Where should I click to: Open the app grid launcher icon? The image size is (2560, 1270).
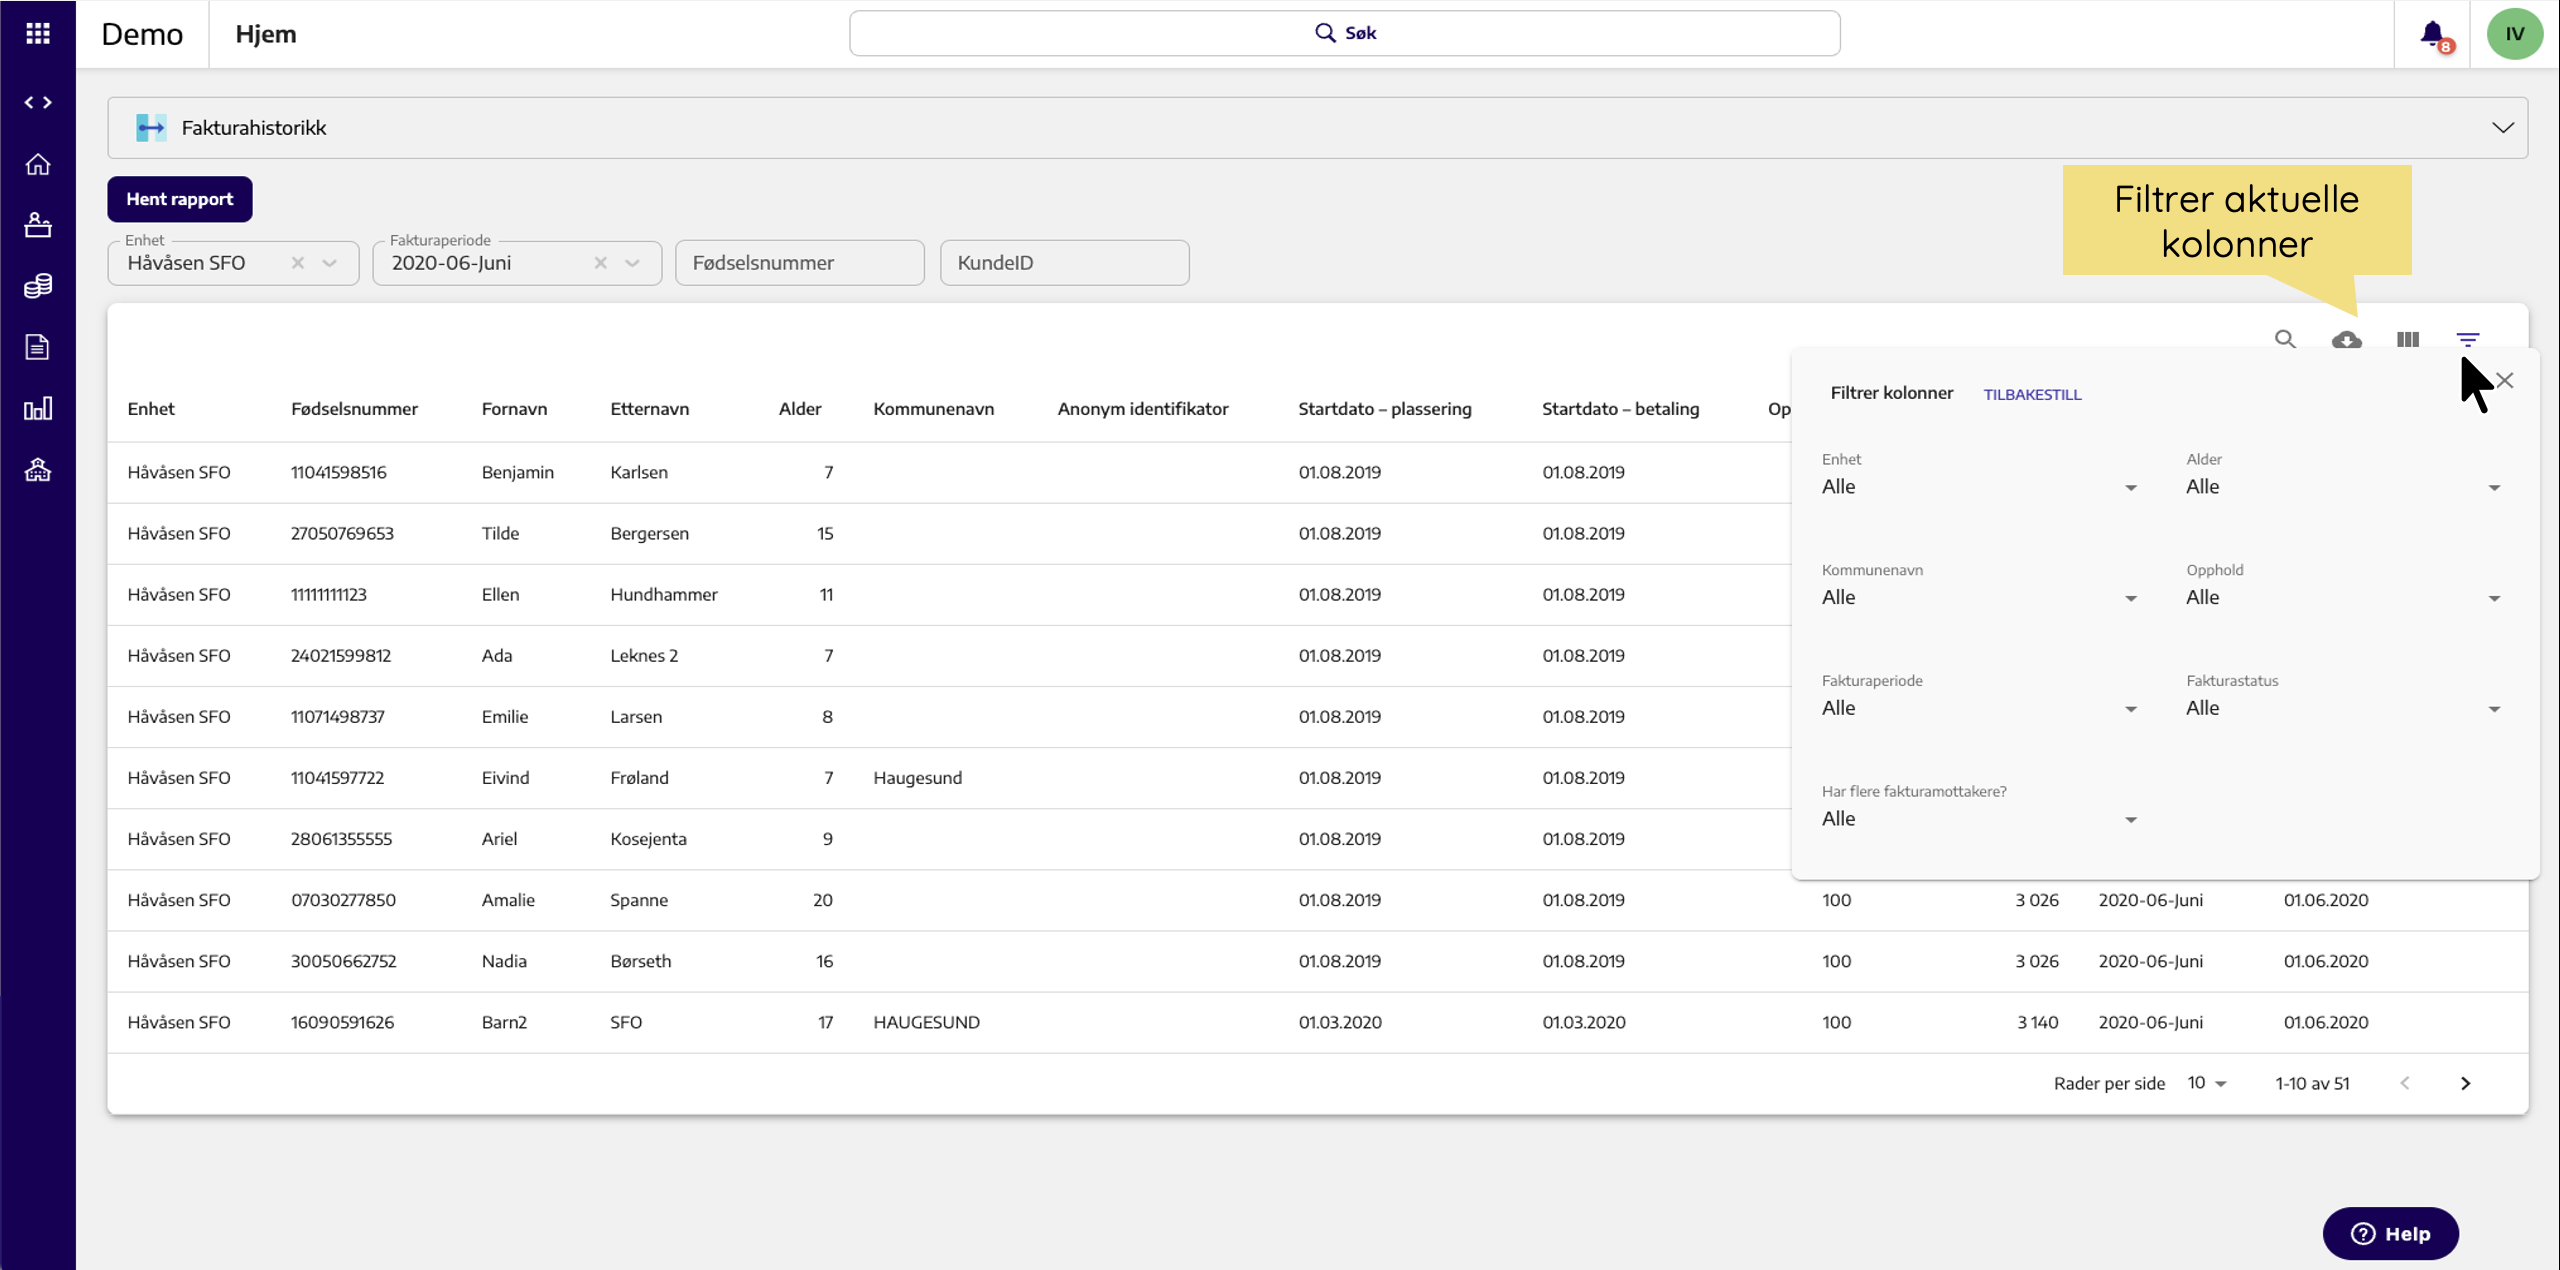[x=38, y=34]
